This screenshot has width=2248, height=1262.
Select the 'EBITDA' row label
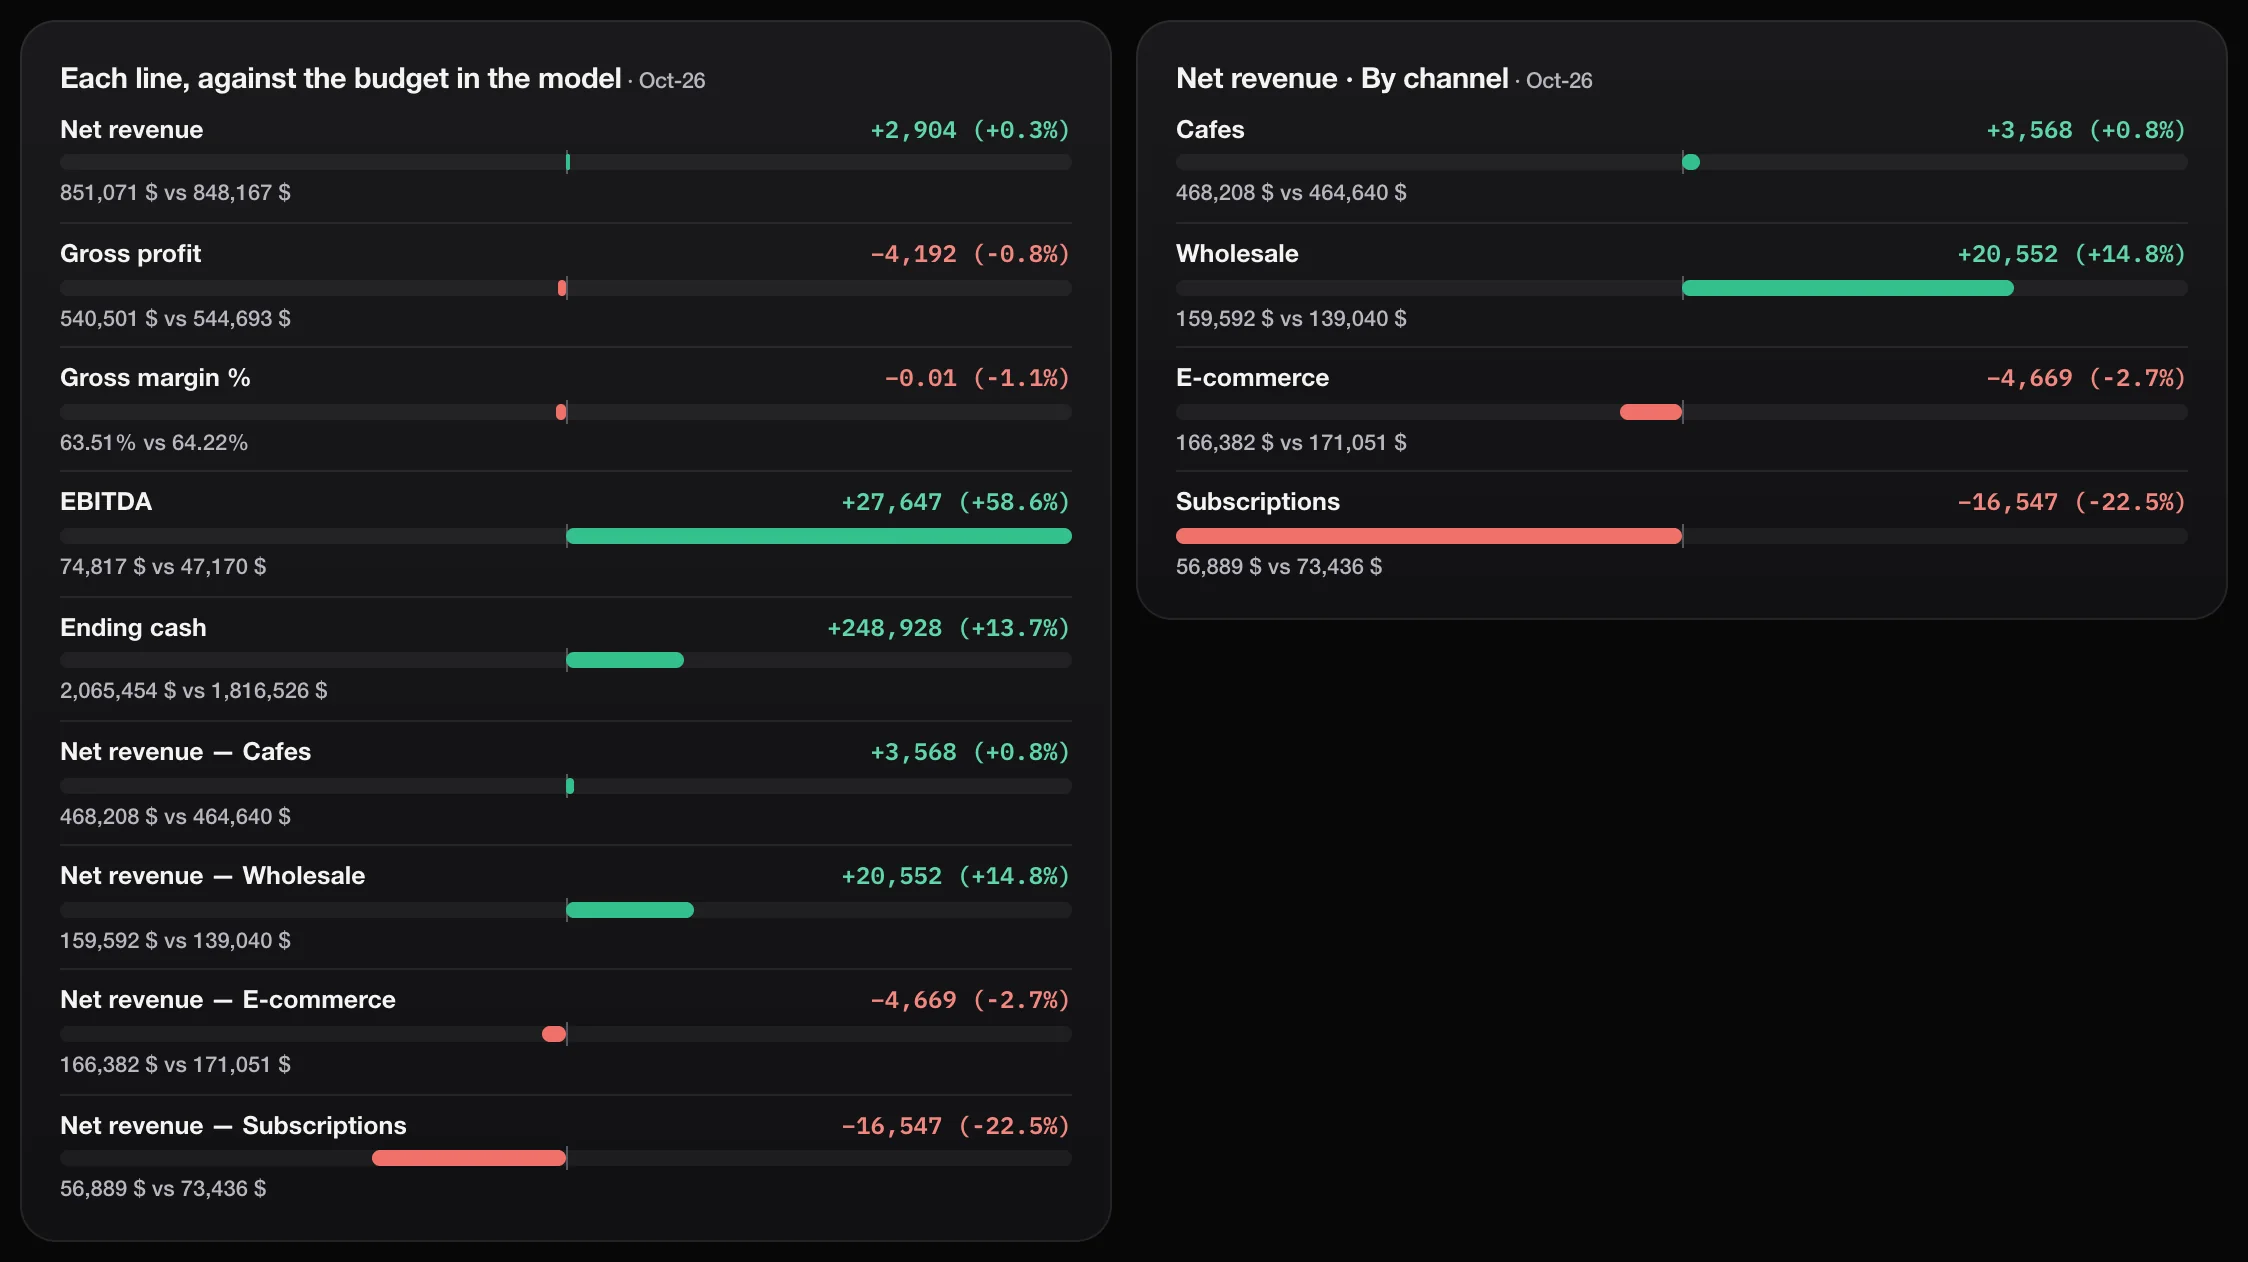pos(106,502)
